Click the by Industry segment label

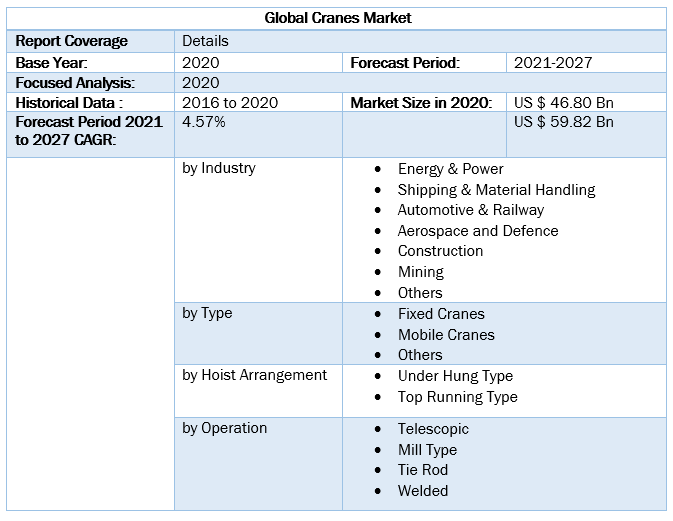218,168
